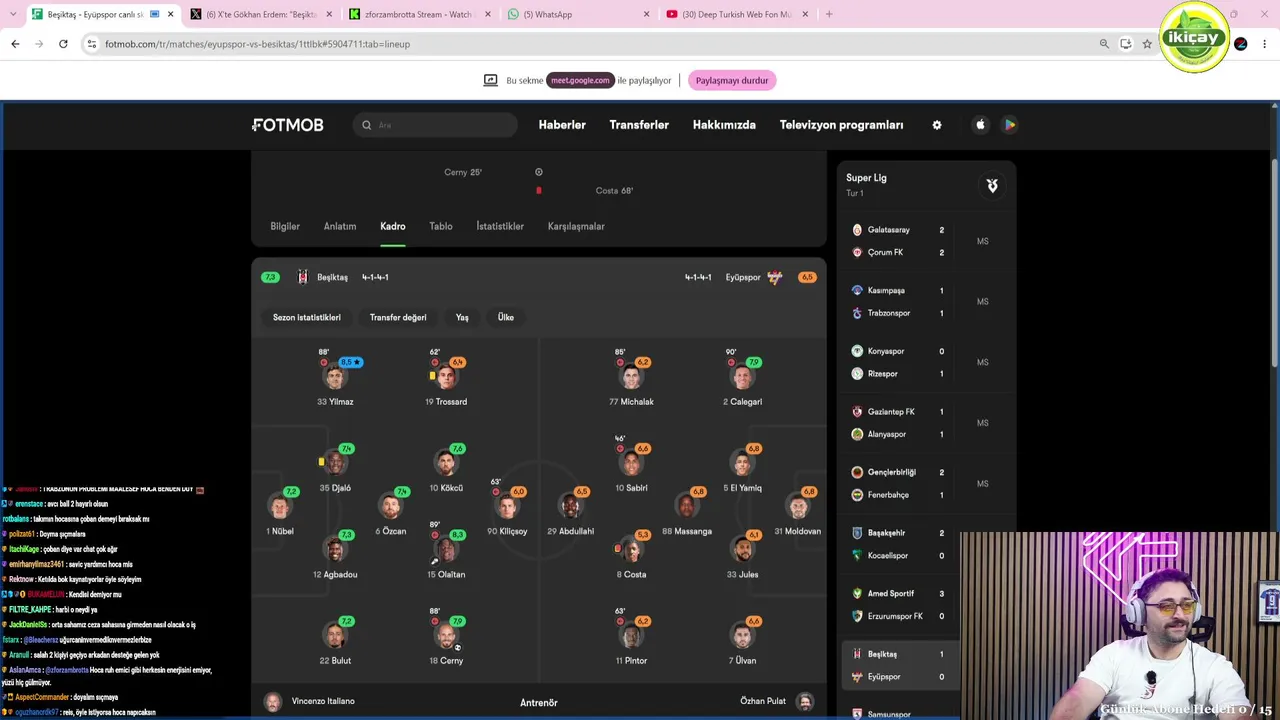Switch to the zforzambrotta Stream browser tab
This screenshot has height=720, width=1280.
(x=418, y=14)
